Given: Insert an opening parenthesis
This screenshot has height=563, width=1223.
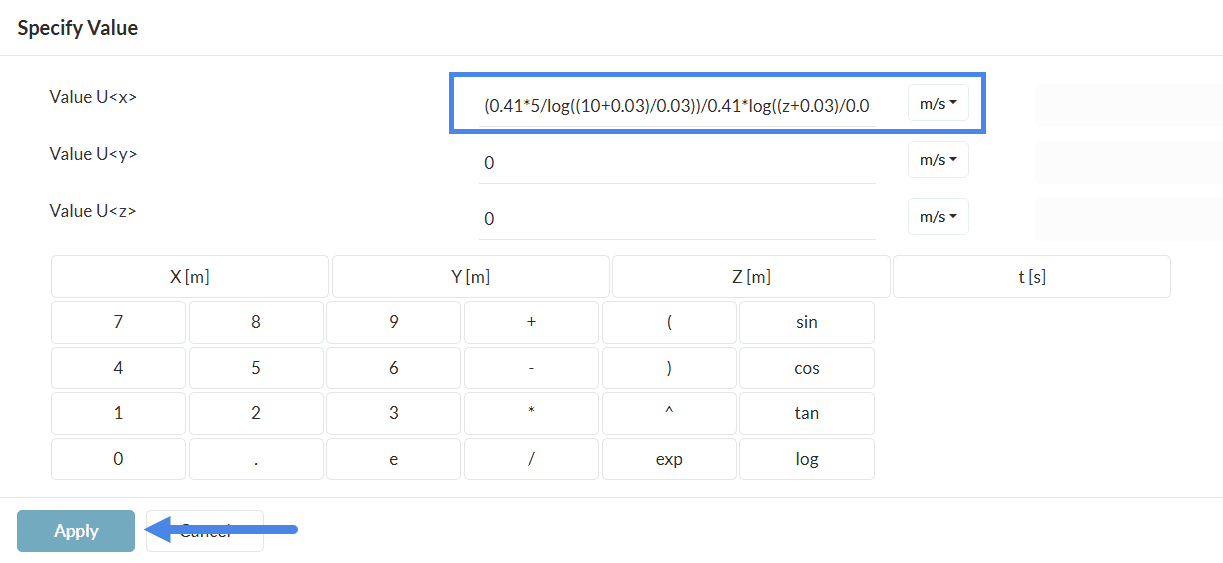Looking at the screenshot, I should (x=669, y=322).
